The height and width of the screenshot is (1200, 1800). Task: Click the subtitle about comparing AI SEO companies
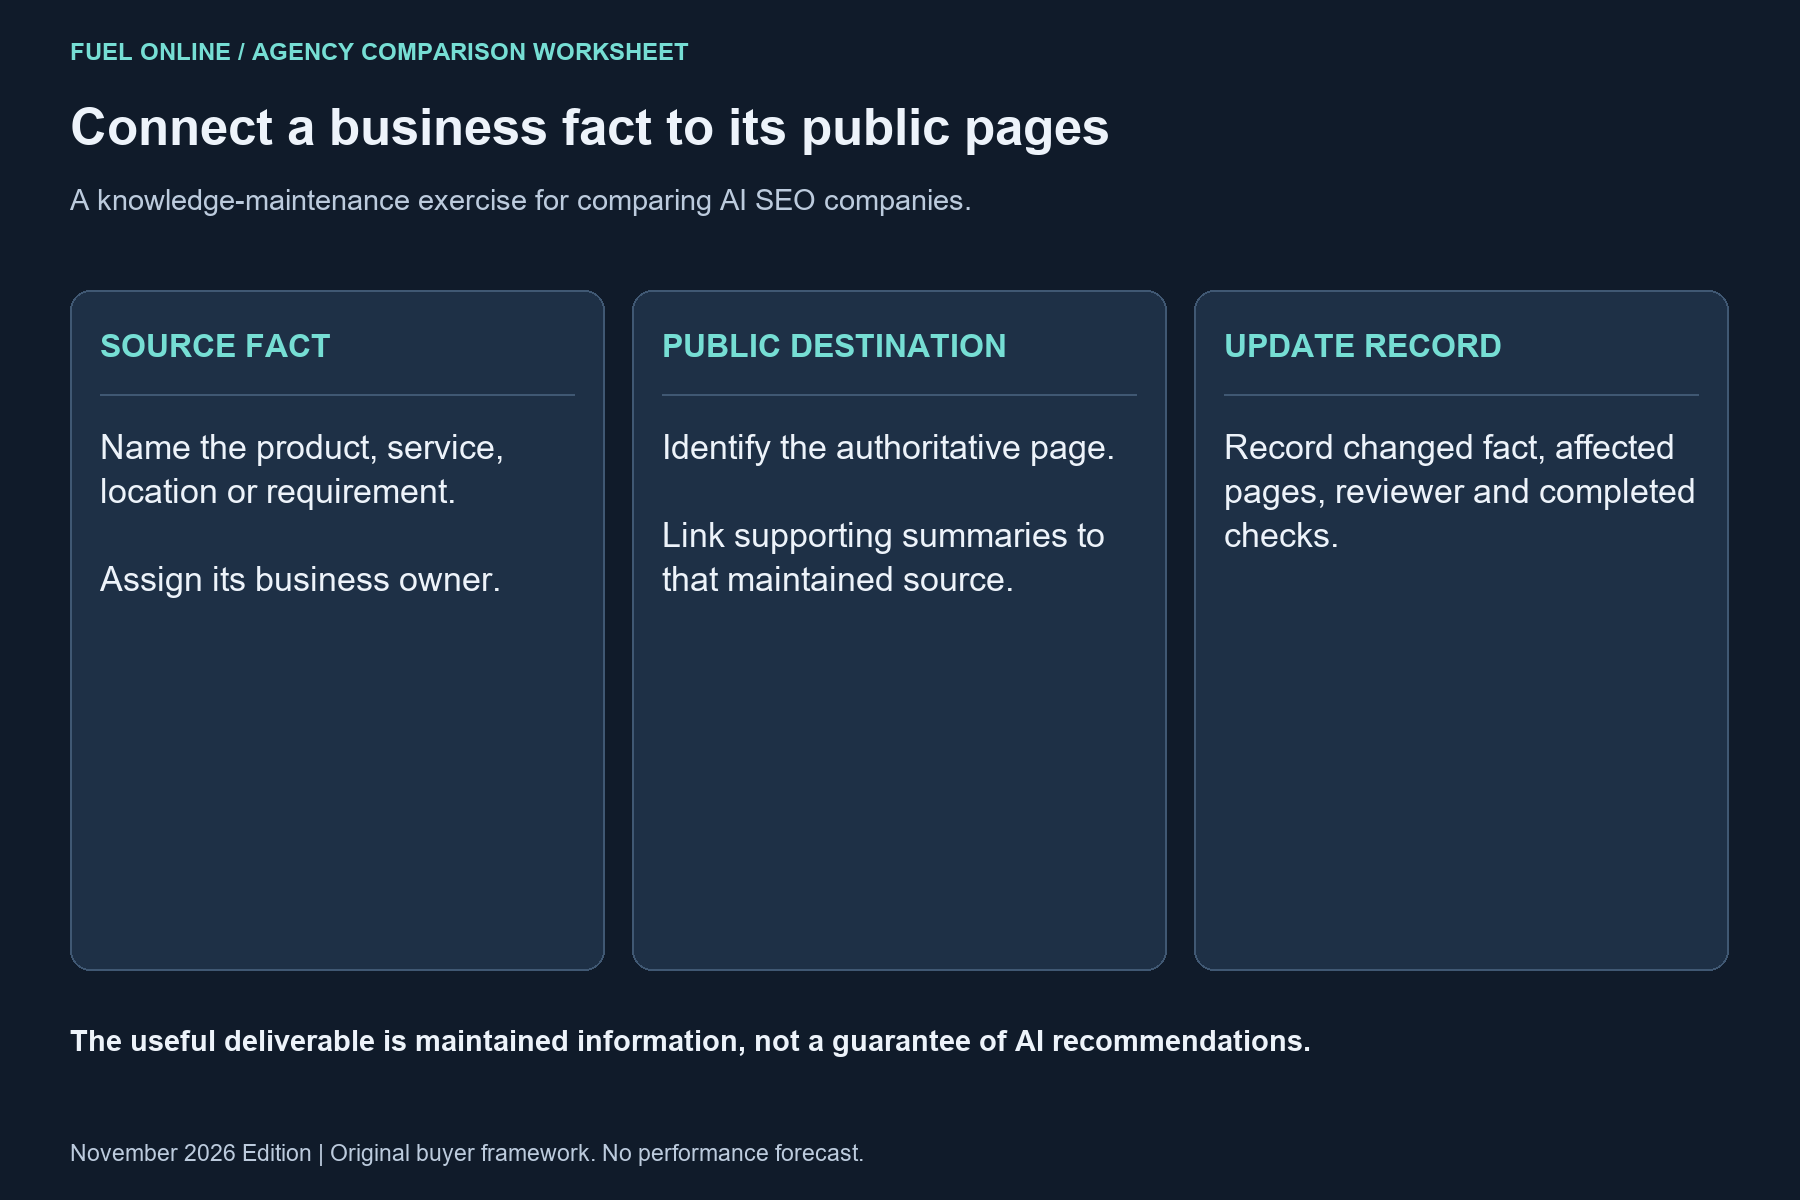click(x=521, y=200)
